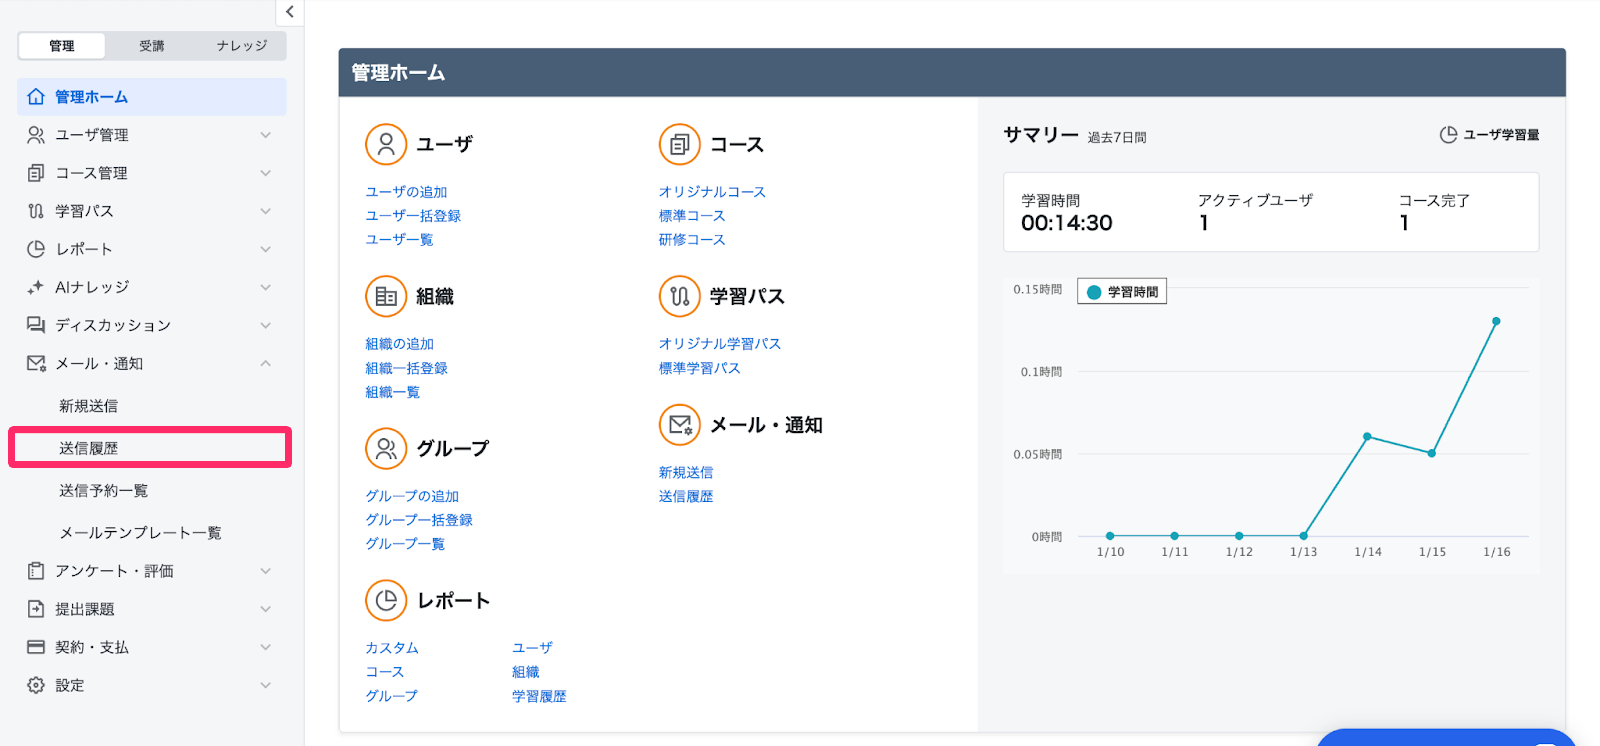This screenshot has width=1600, height=746.
Task: Expand the 提出課題 chevron
Action: point(266,609)
